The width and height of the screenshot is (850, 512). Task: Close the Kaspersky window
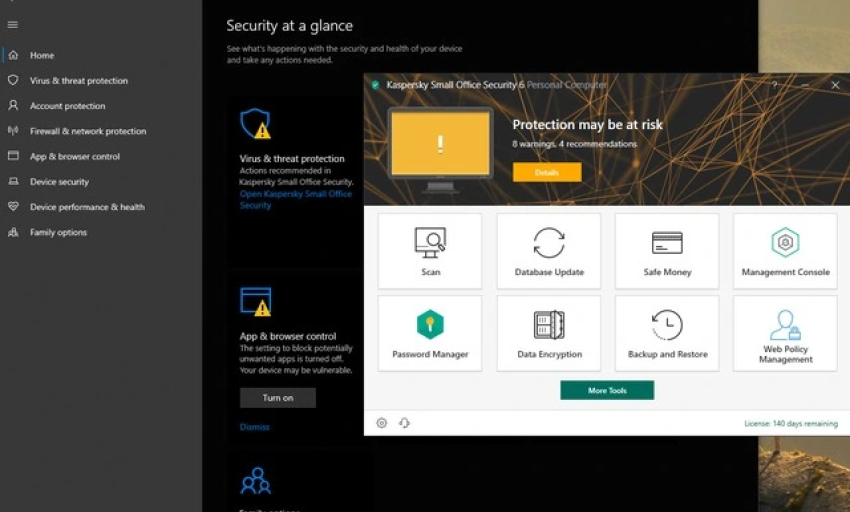click(835, 85)
